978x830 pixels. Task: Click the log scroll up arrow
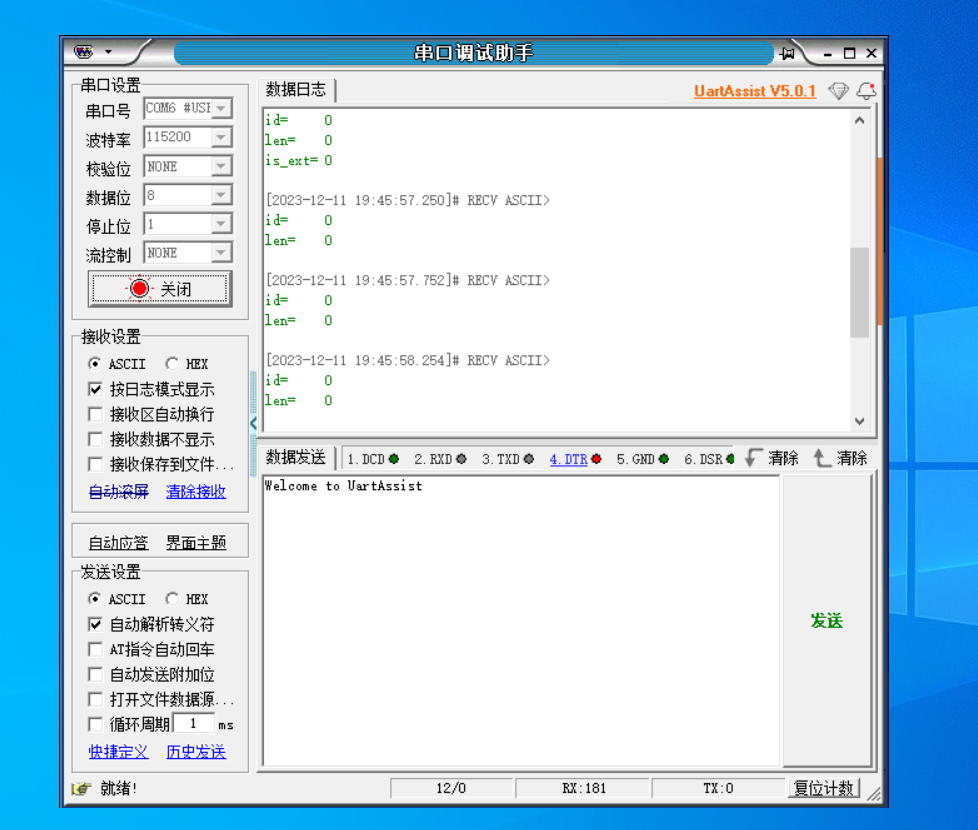pyautogui.click(x=859, y=120)
